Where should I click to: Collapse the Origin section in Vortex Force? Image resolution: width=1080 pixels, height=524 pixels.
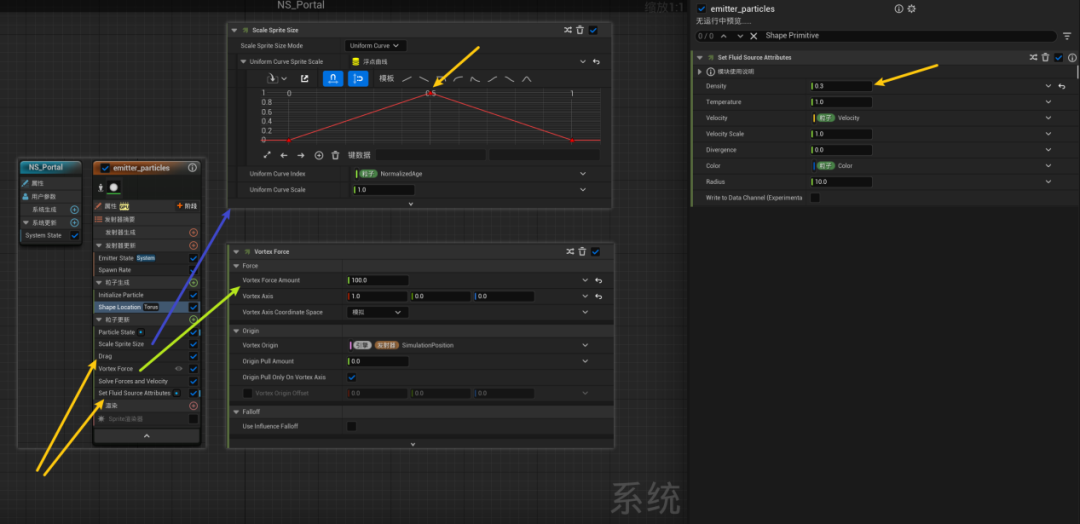[x=236, y=331]
